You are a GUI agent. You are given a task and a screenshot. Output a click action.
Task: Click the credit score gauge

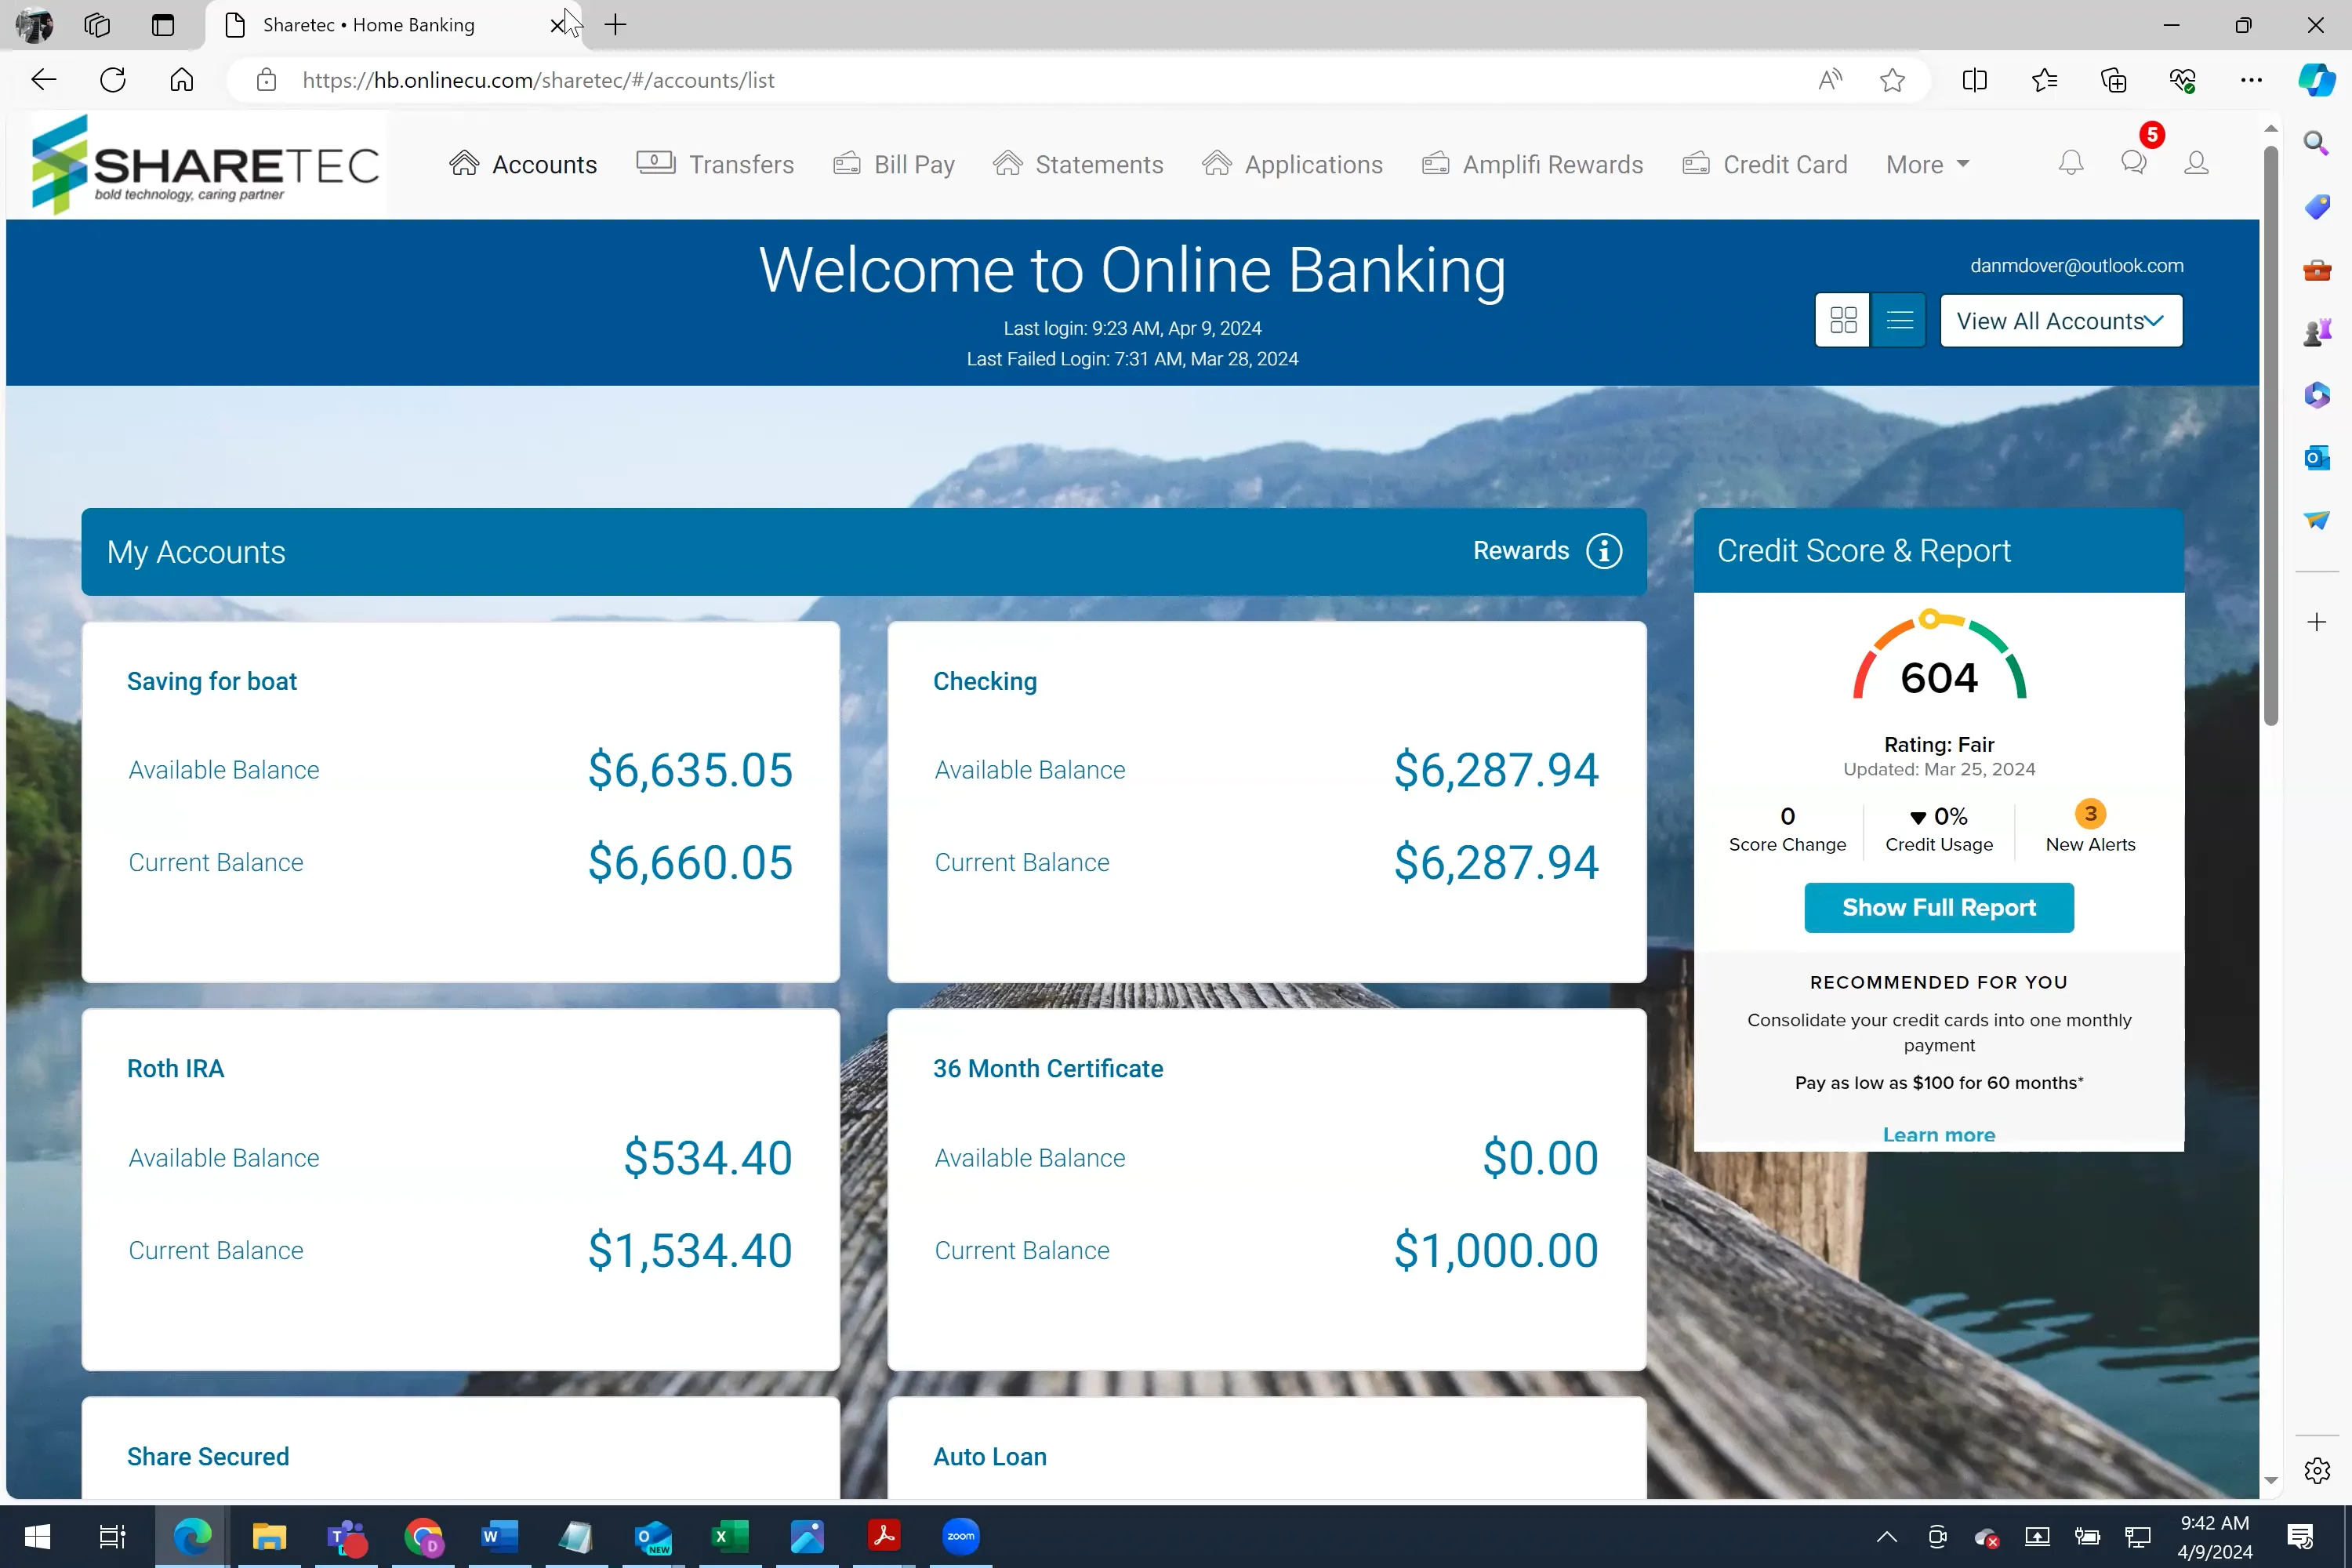click(1938, 660)
